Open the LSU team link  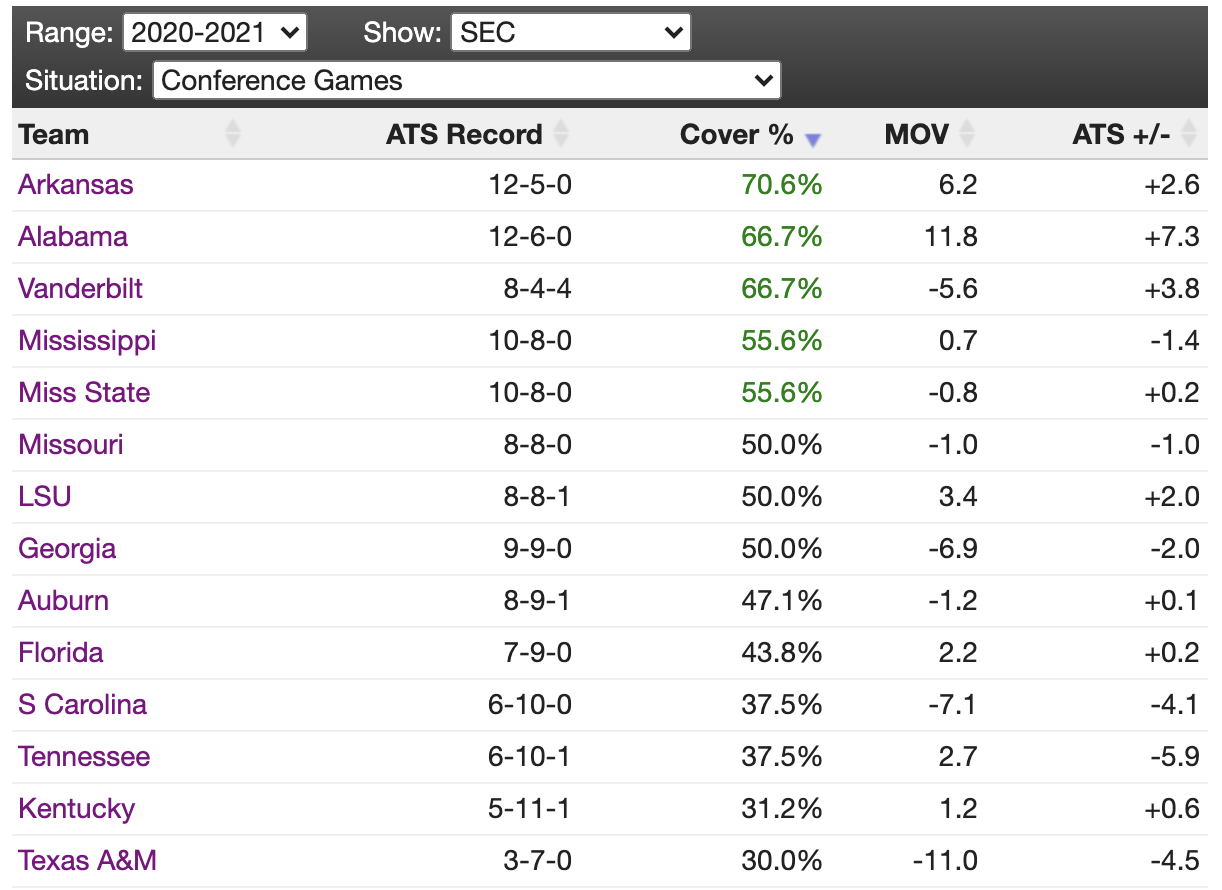click(45, 497)
